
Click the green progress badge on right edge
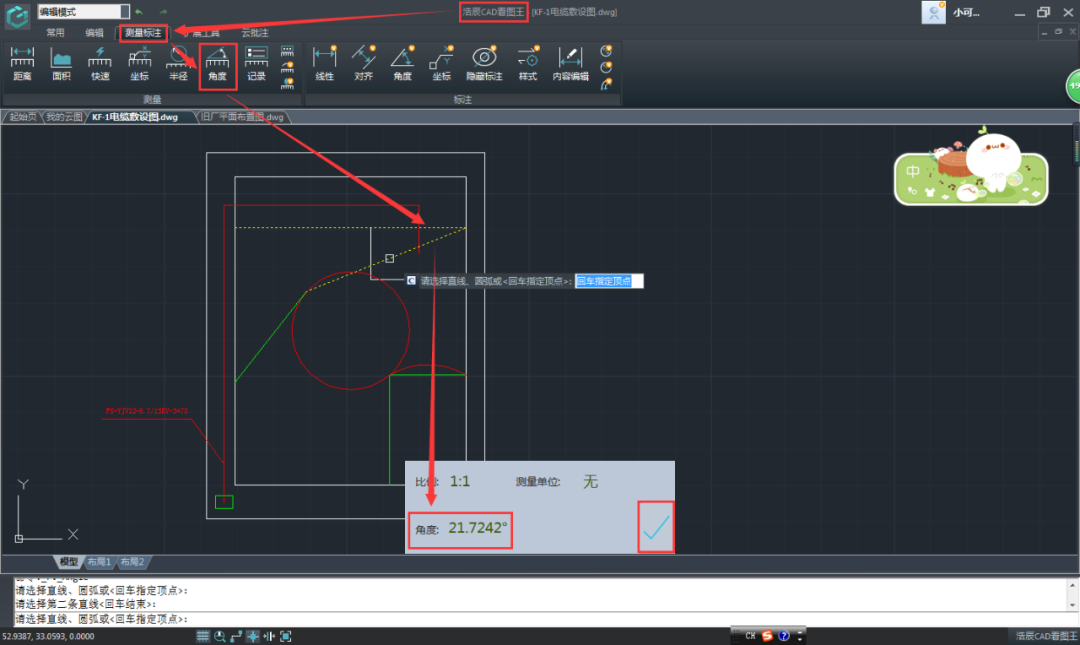coord(1074,87)
